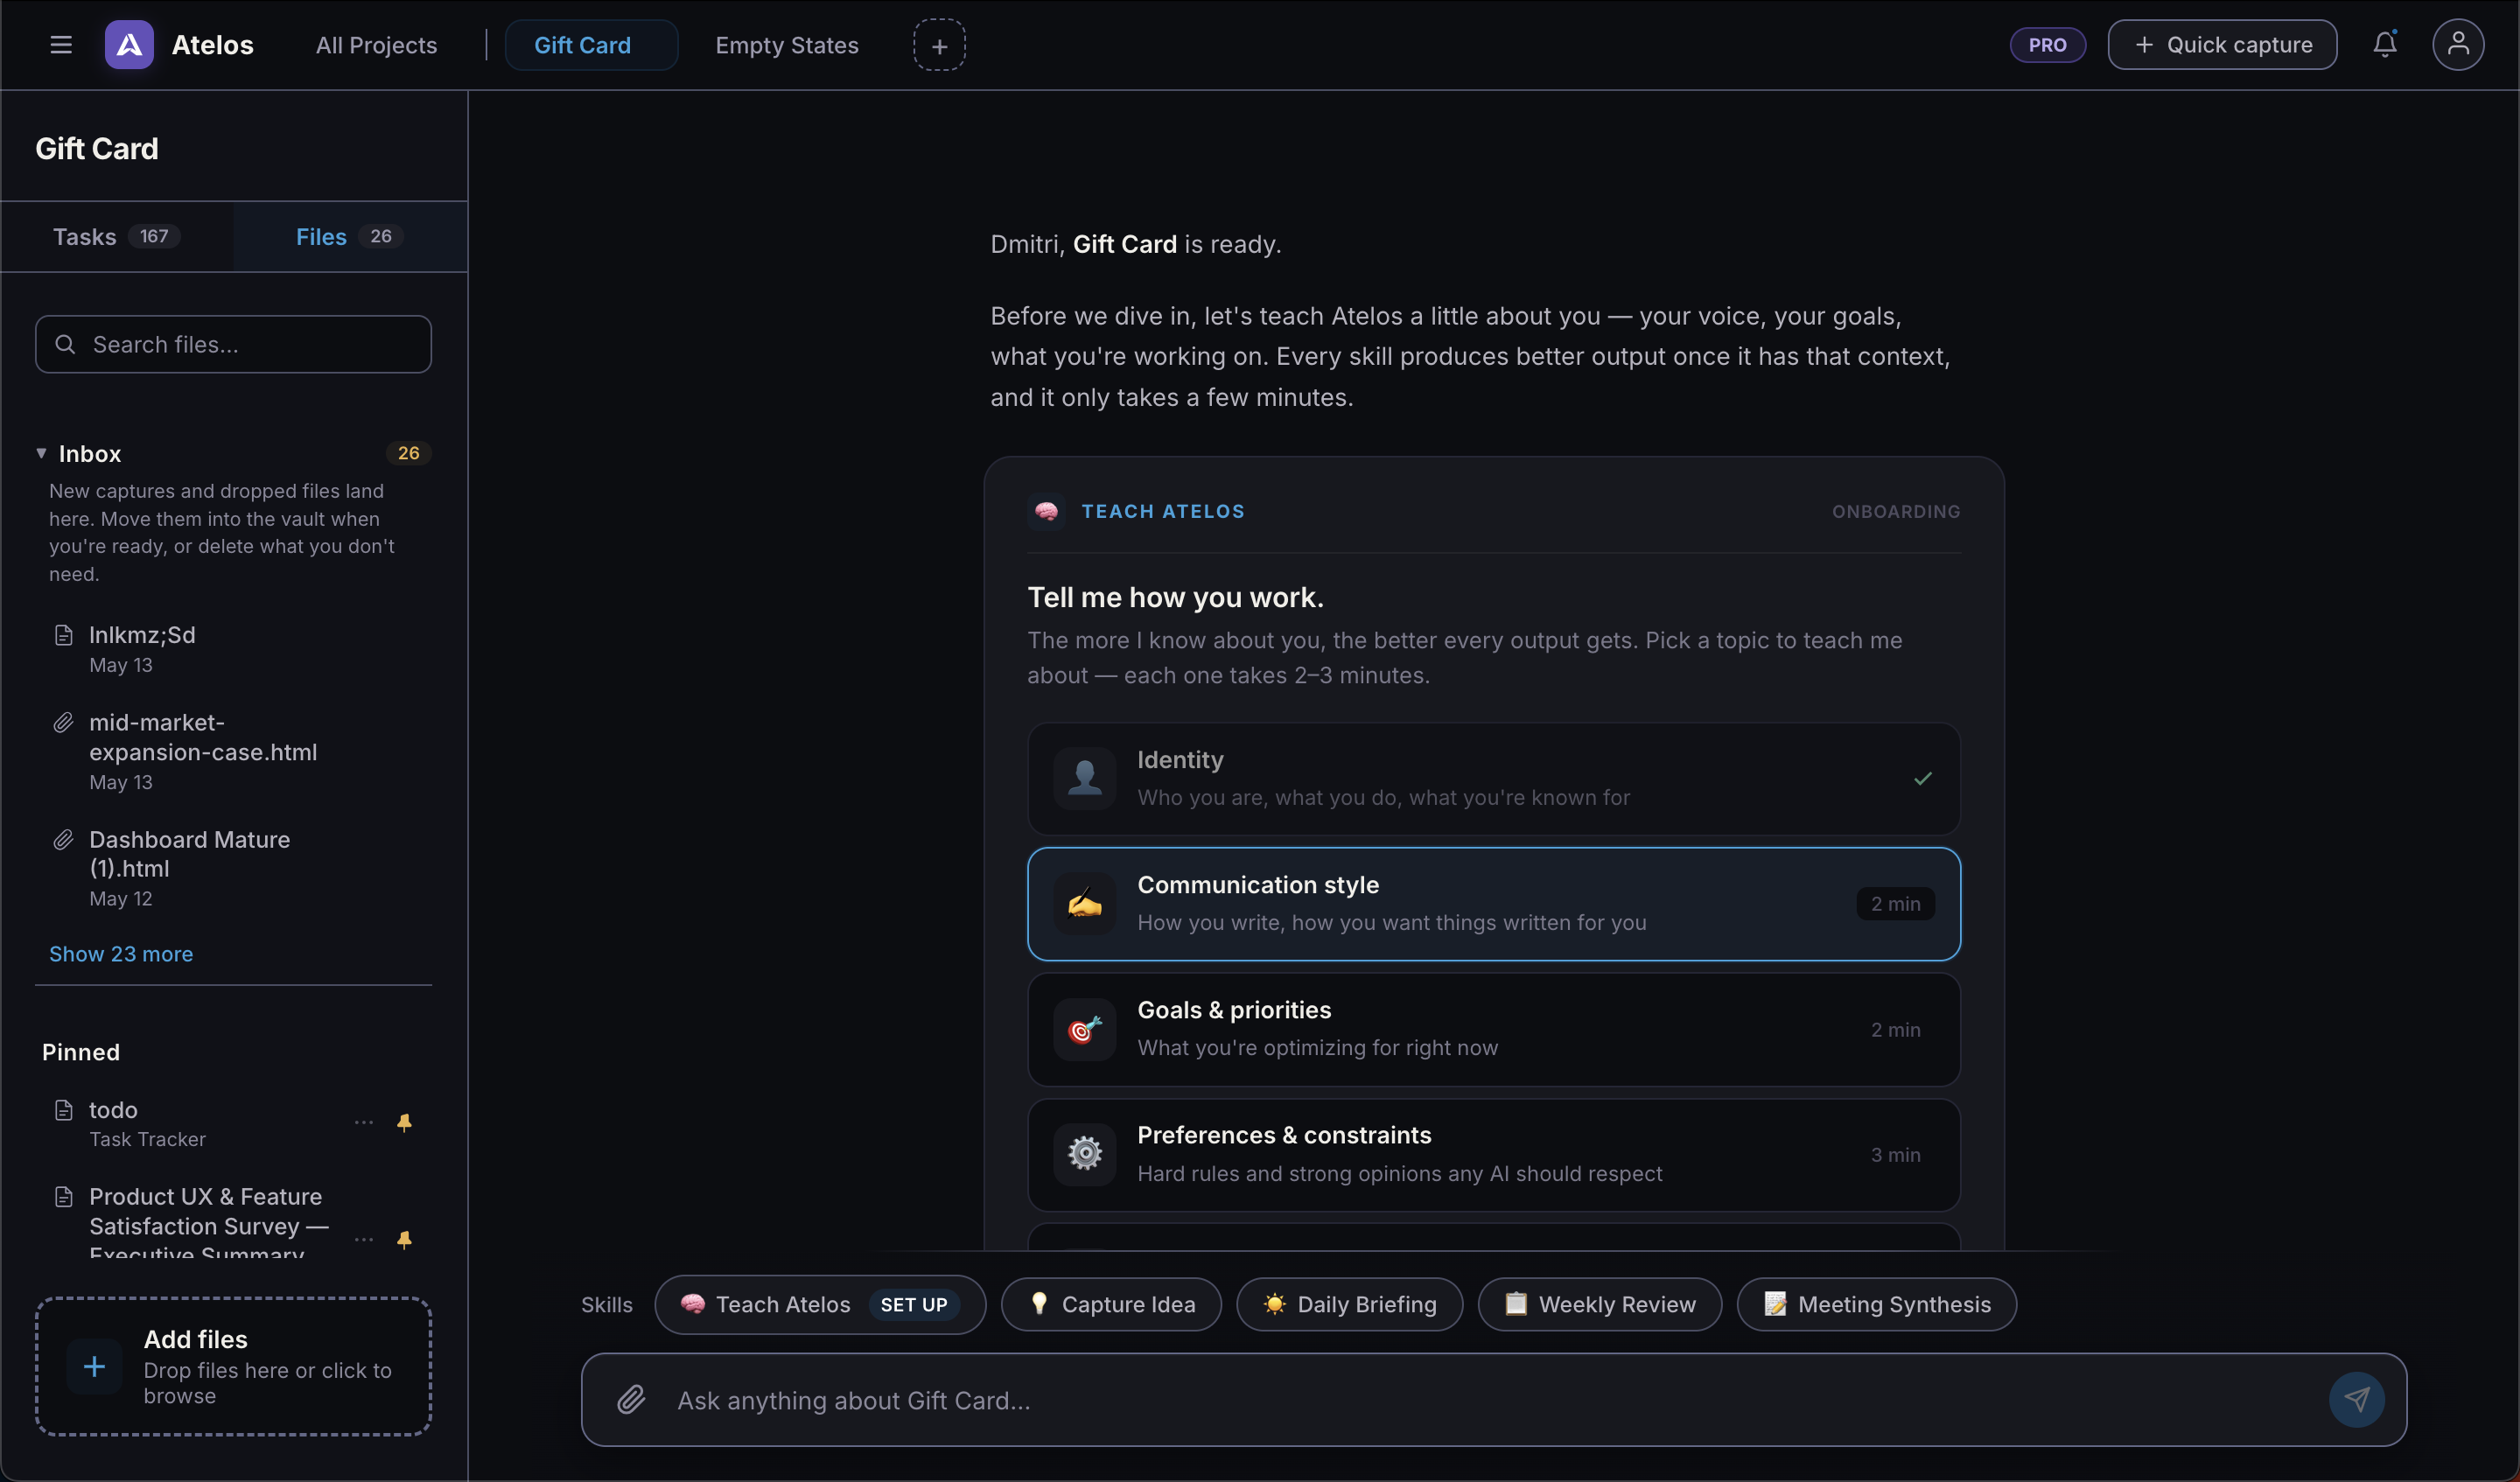Attach a file with paperclip icon
2520x1482 pixels.
[x=631, y=1399]
